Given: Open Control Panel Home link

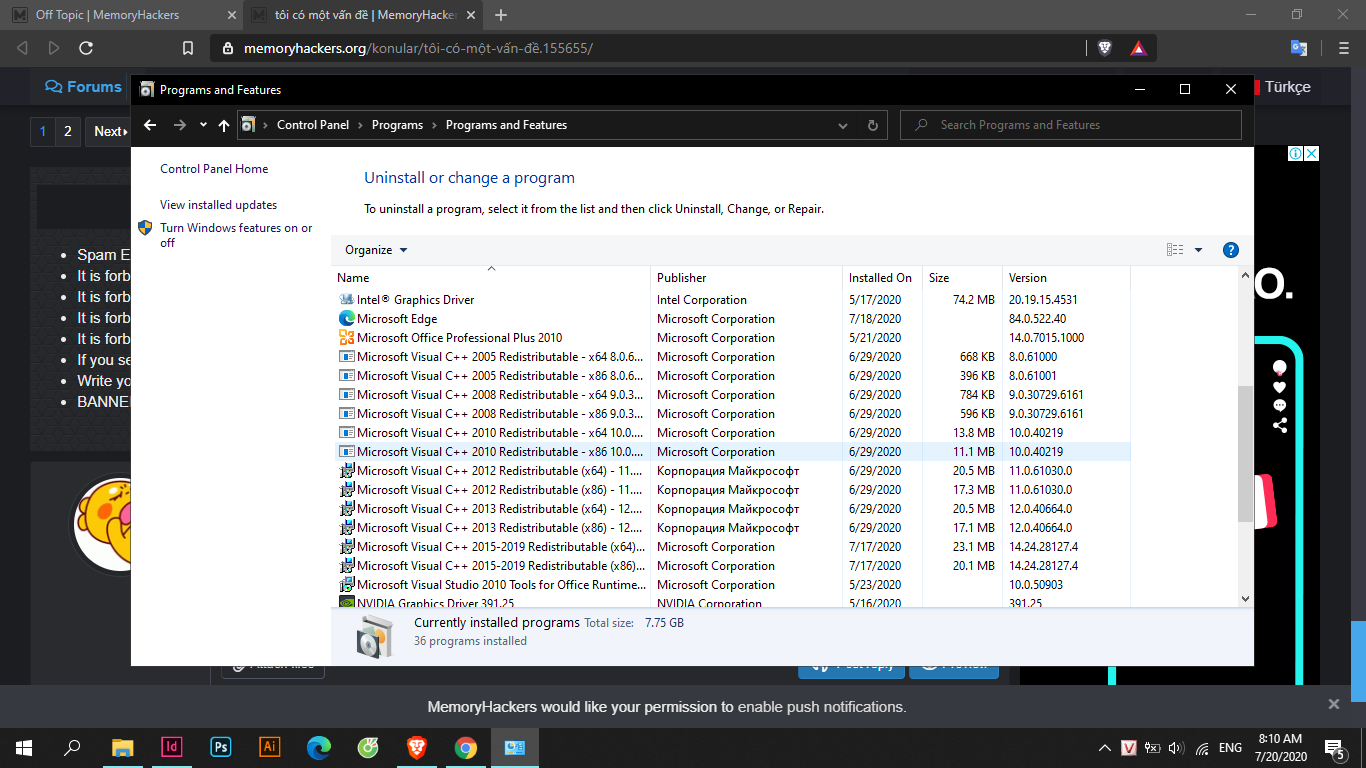Looking at the screenshot, I should pos(214,169).
